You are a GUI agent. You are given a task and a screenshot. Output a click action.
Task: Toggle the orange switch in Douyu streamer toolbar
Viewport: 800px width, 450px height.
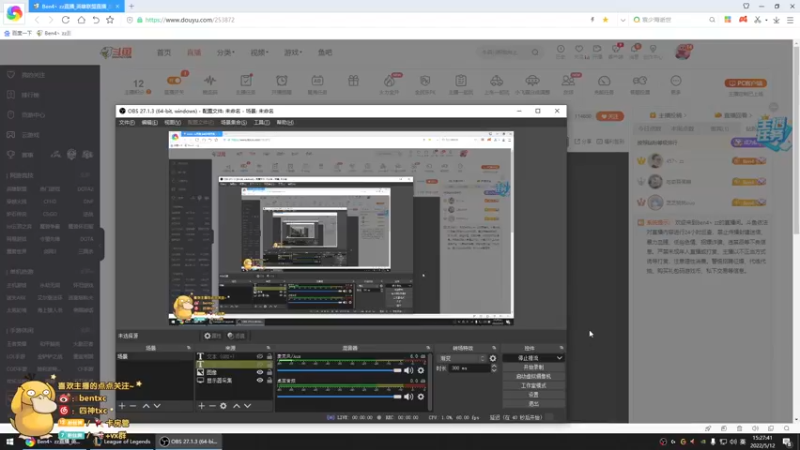coord(174,81)
